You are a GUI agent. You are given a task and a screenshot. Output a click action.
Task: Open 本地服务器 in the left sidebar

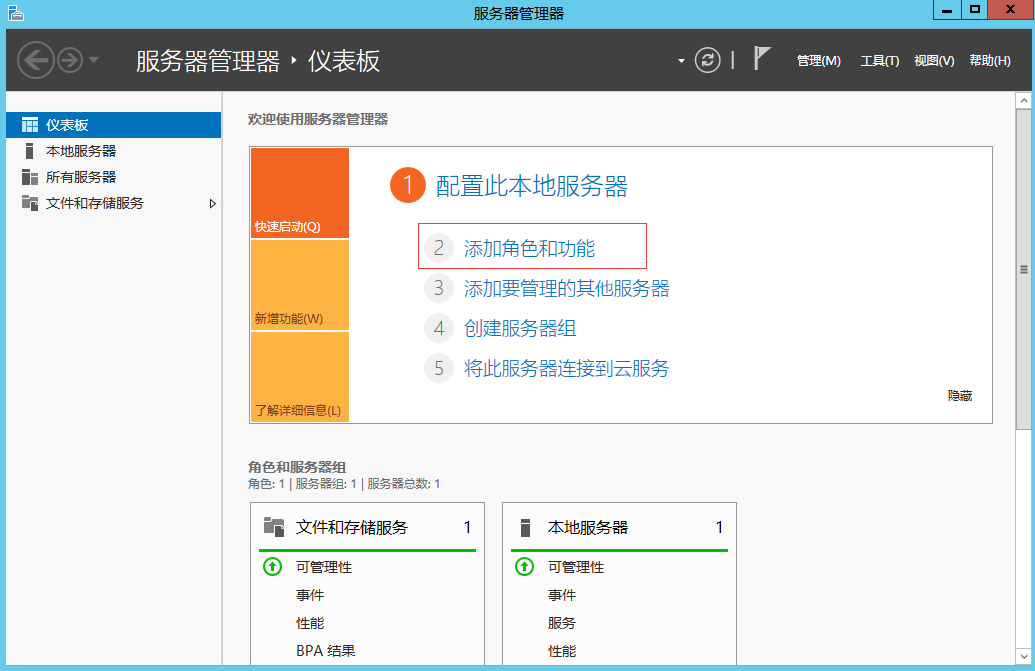(x=80, y=151)
